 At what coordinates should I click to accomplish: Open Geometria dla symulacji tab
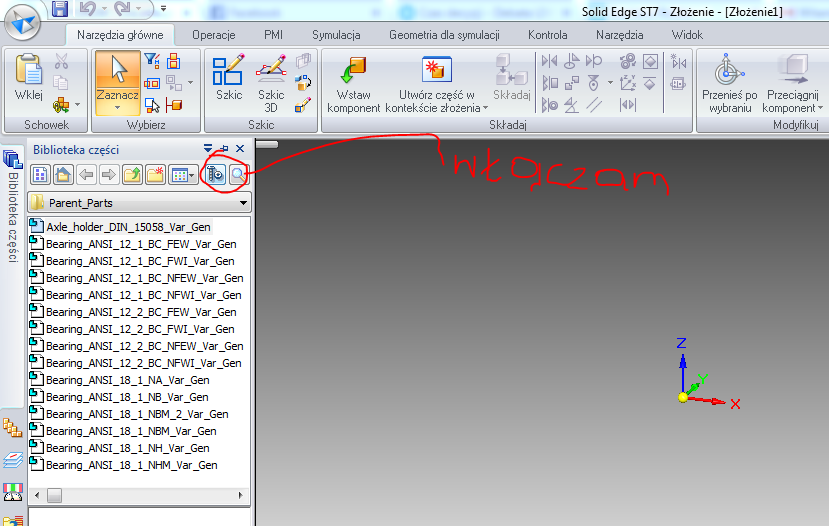(444, 35)
